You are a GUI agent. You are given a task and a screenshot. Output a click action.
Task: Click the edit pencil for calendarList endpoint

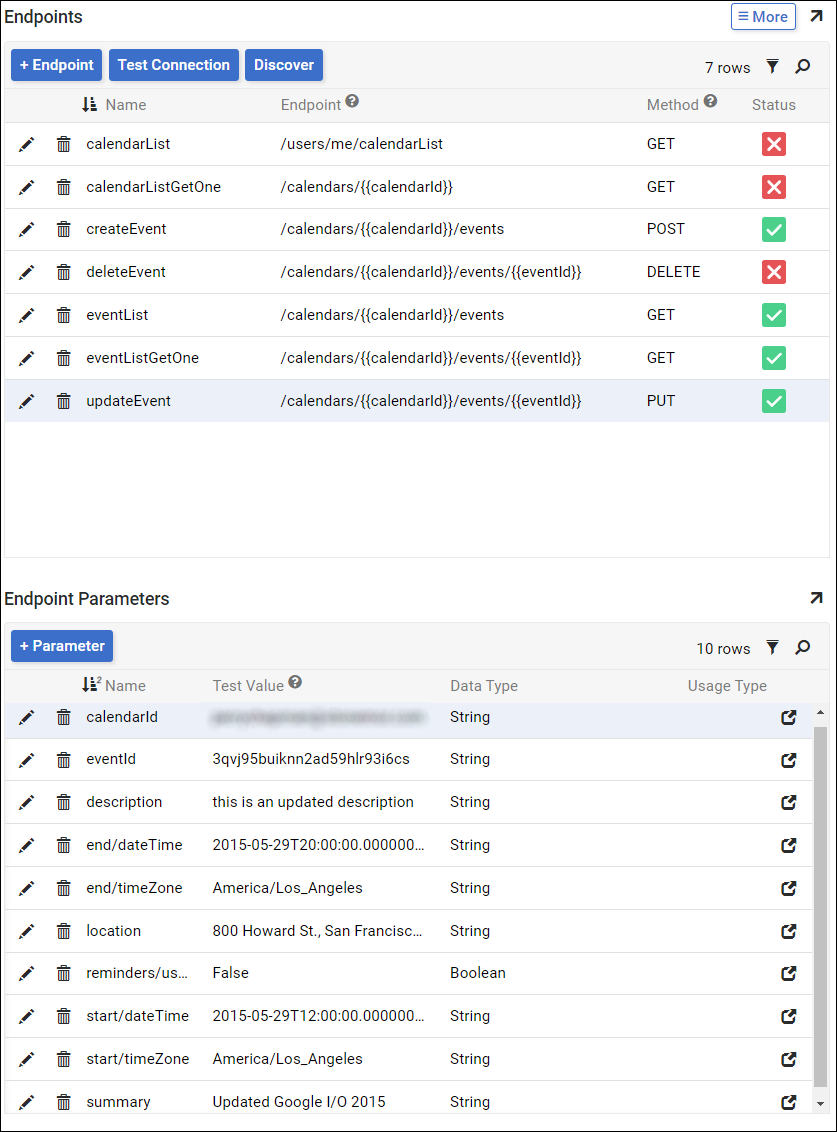click(27, 144)
